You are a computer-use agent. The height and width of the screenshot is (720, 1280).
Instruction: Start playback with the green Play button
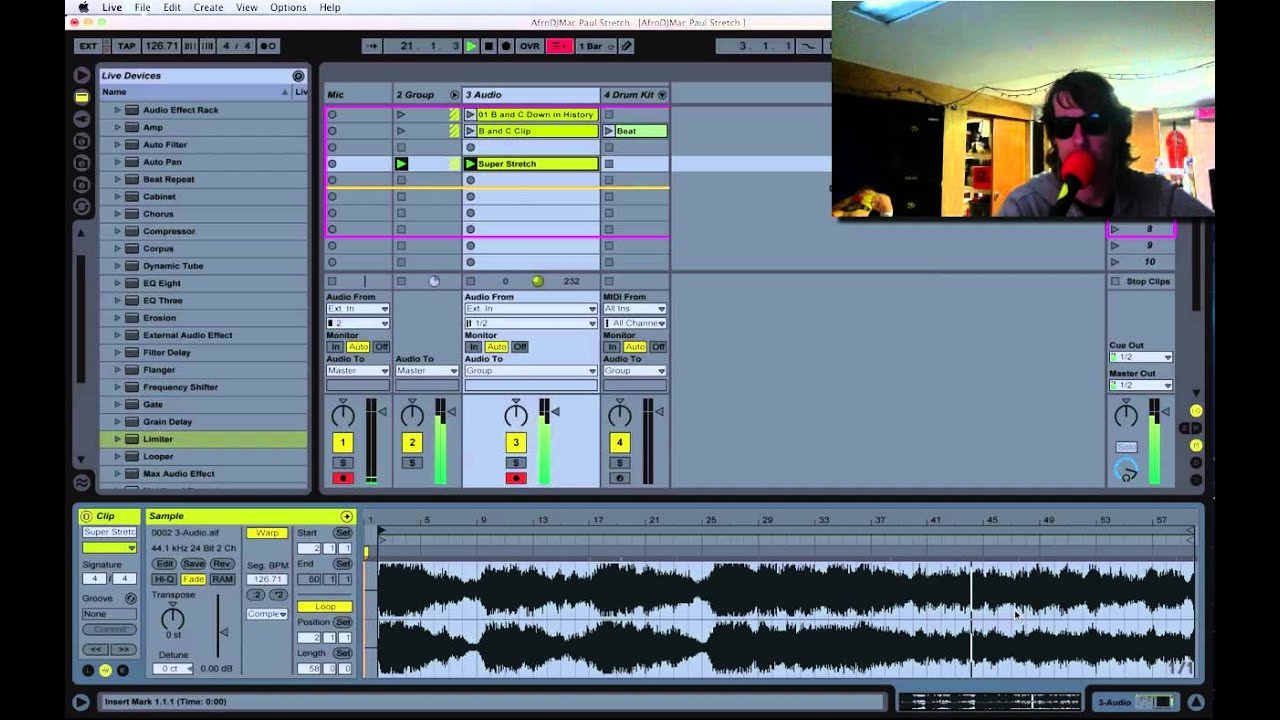(471, 46)
